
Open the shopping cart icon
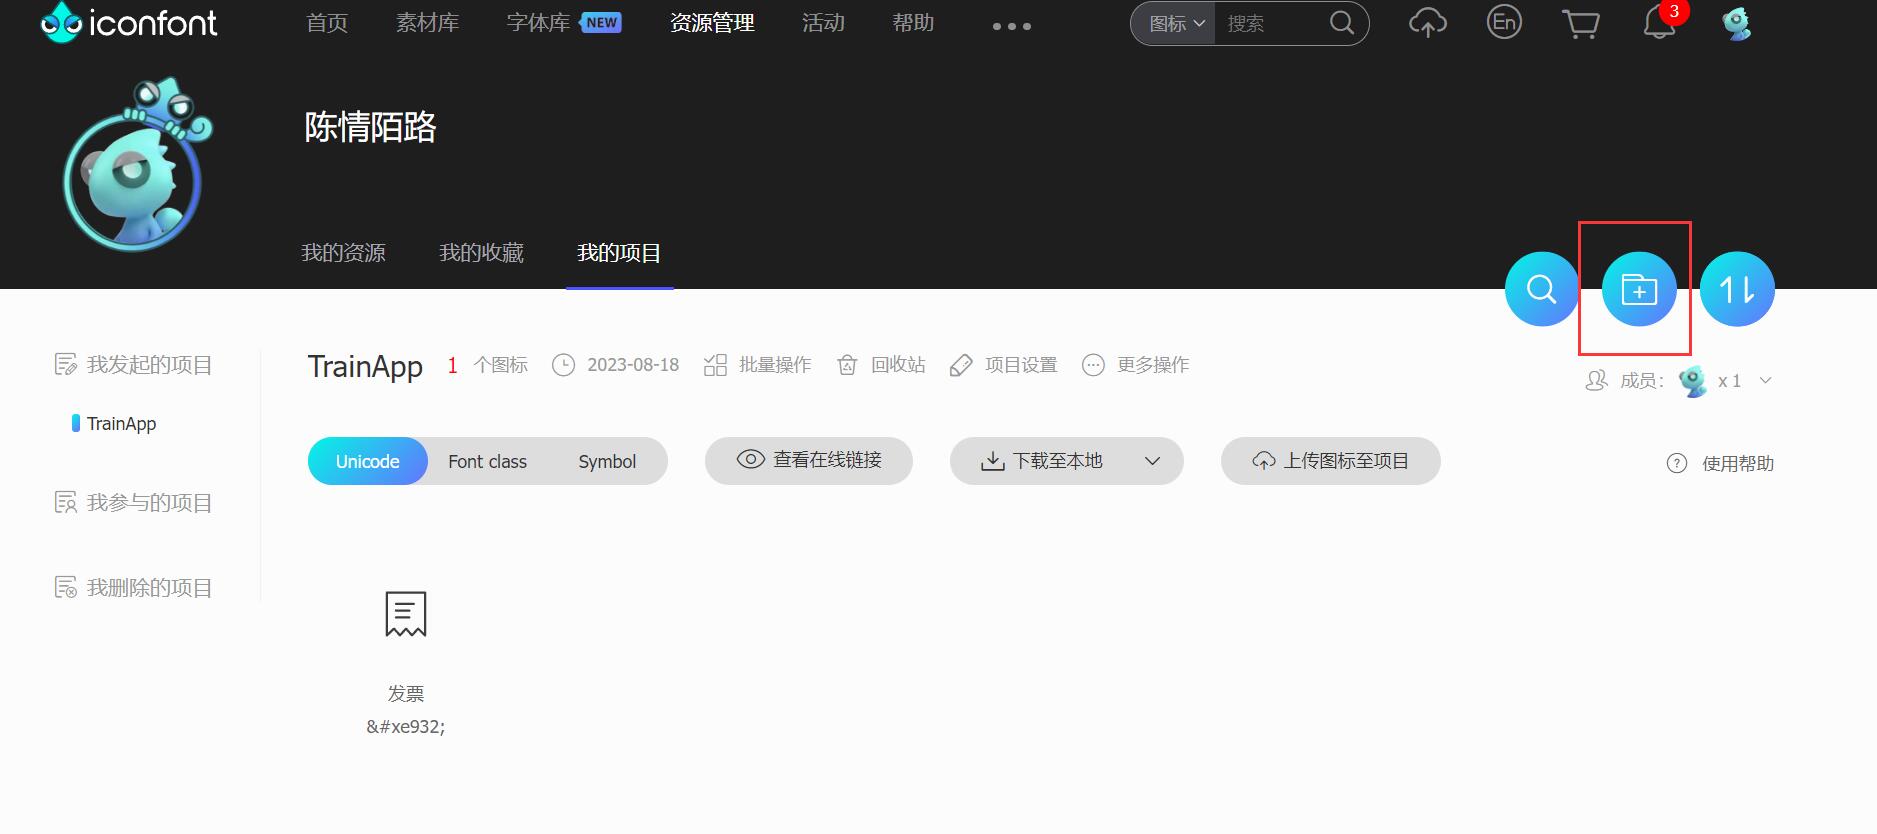[x=1580, y=23]
